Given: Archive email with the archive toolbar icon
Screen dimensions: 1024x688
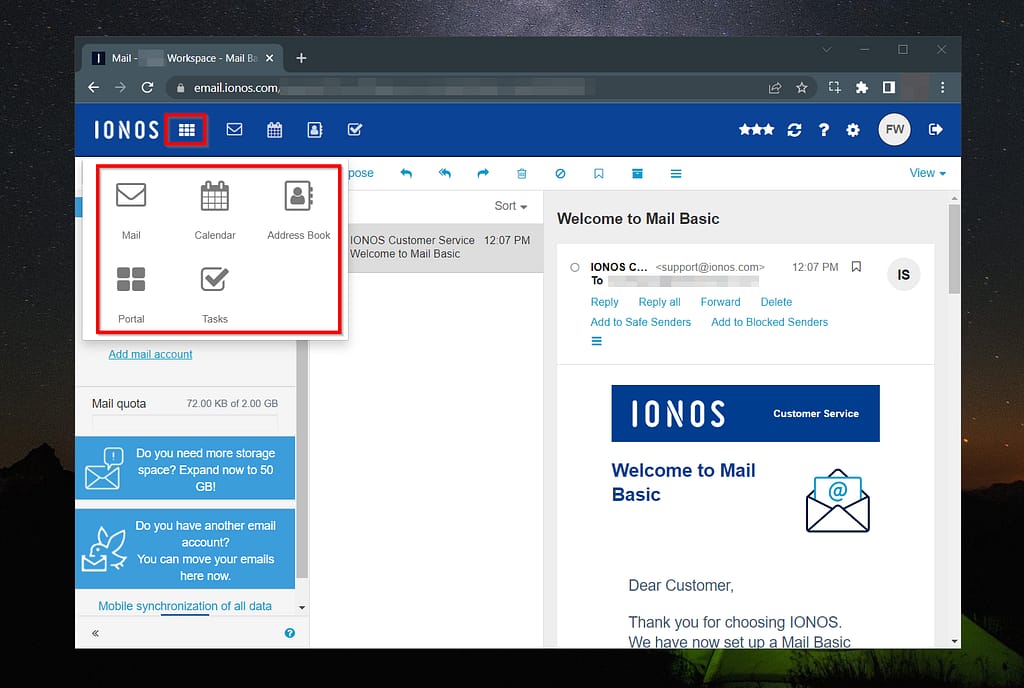Looking at the screenshot, I should coord(637,174).
